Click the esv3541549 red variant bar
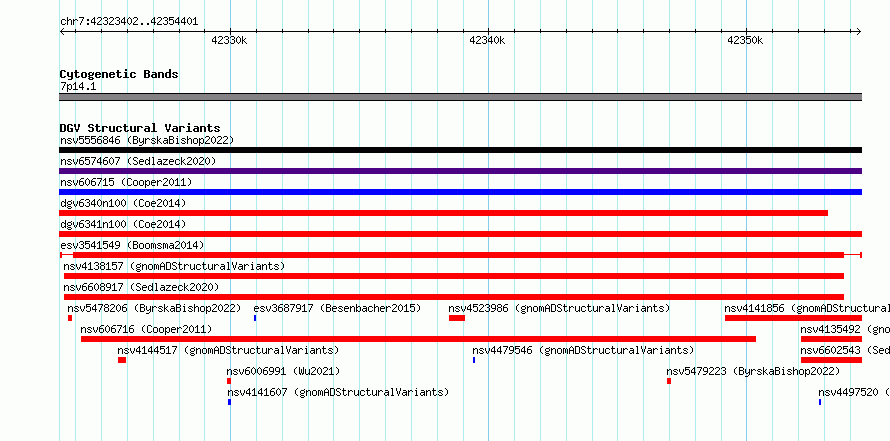The width and height of the screenshot is (890, 441). (459, 255)
